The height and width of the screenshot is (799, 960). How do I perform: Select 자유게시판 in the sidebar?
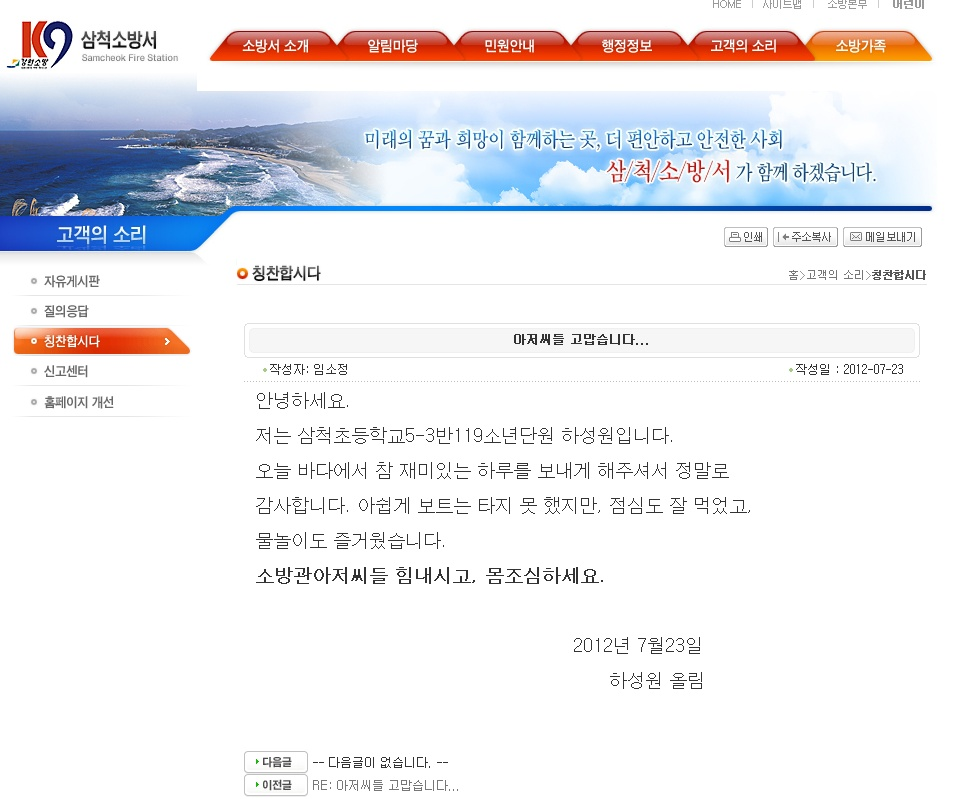pyautogui.click(x=72, y=281)
